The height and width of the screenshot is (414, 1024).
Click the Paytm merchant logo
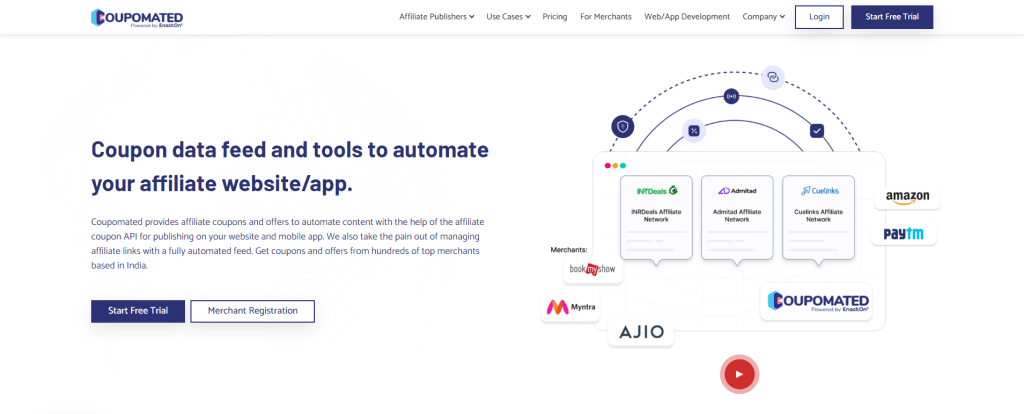pyautogui.click(x=903, y=234)
